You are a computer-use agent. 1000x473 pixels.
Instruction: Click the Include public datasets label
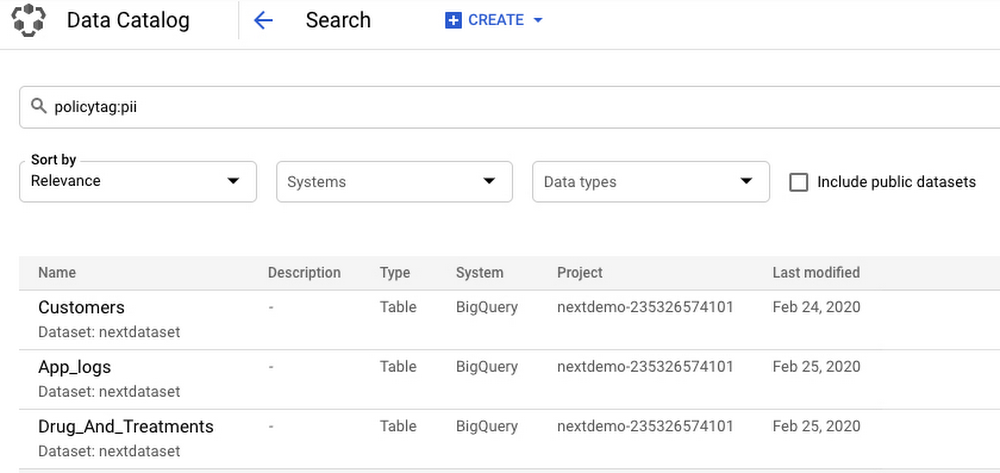897,182
